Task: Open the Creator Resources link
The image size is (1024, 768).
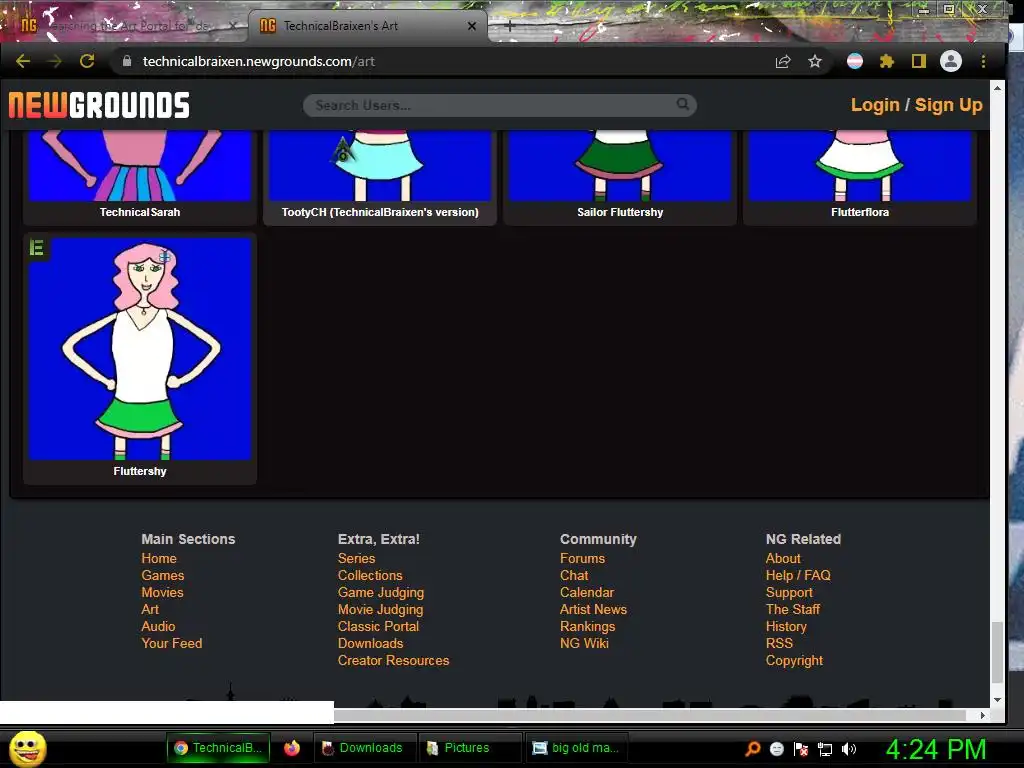Action: (393, 660)
